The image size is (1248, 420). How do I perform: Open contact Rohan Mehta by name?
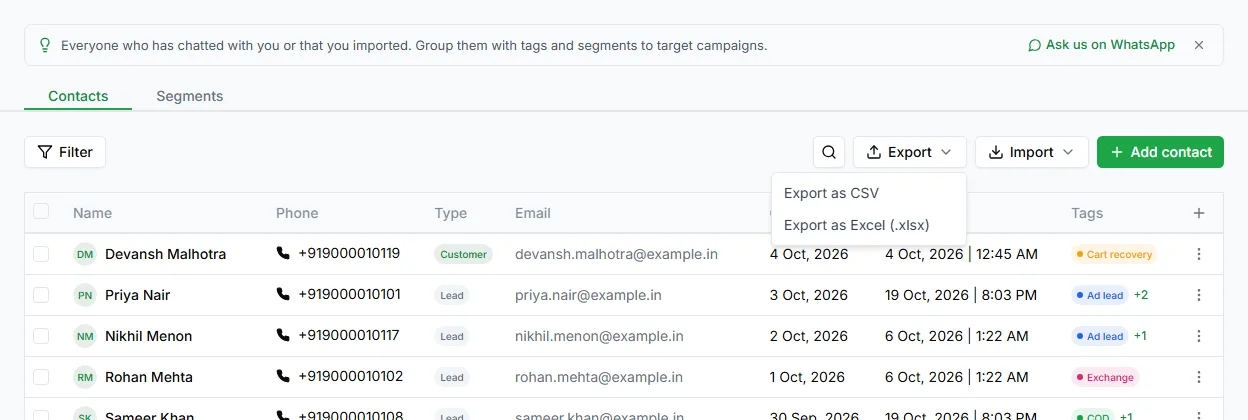[149, 377]
